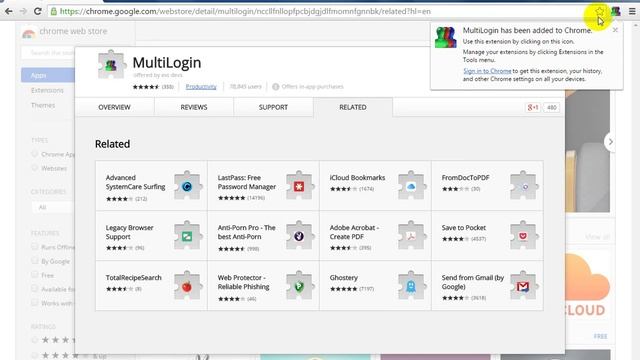Open Advanced SystemCare Surfing title
Viewport: 640px width, 360px height.
(135, 182)
